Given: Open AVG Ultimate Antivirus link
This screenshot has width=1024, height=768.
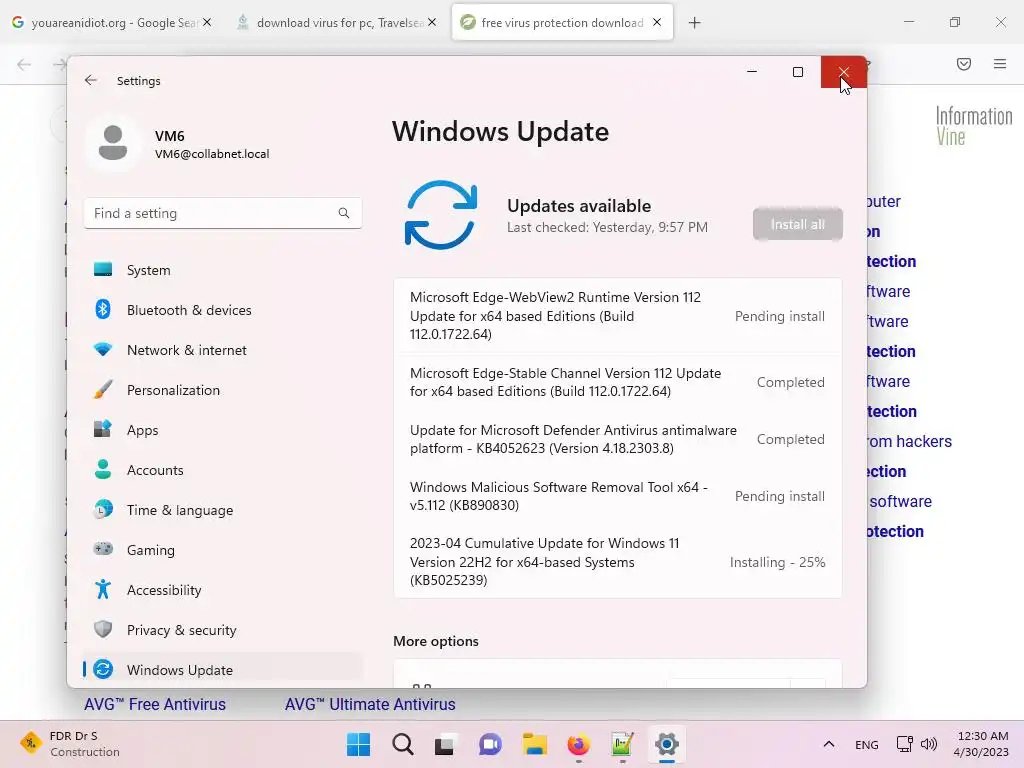Looking at the screenshot, I should pyautogui.click(x=370, y=704).
